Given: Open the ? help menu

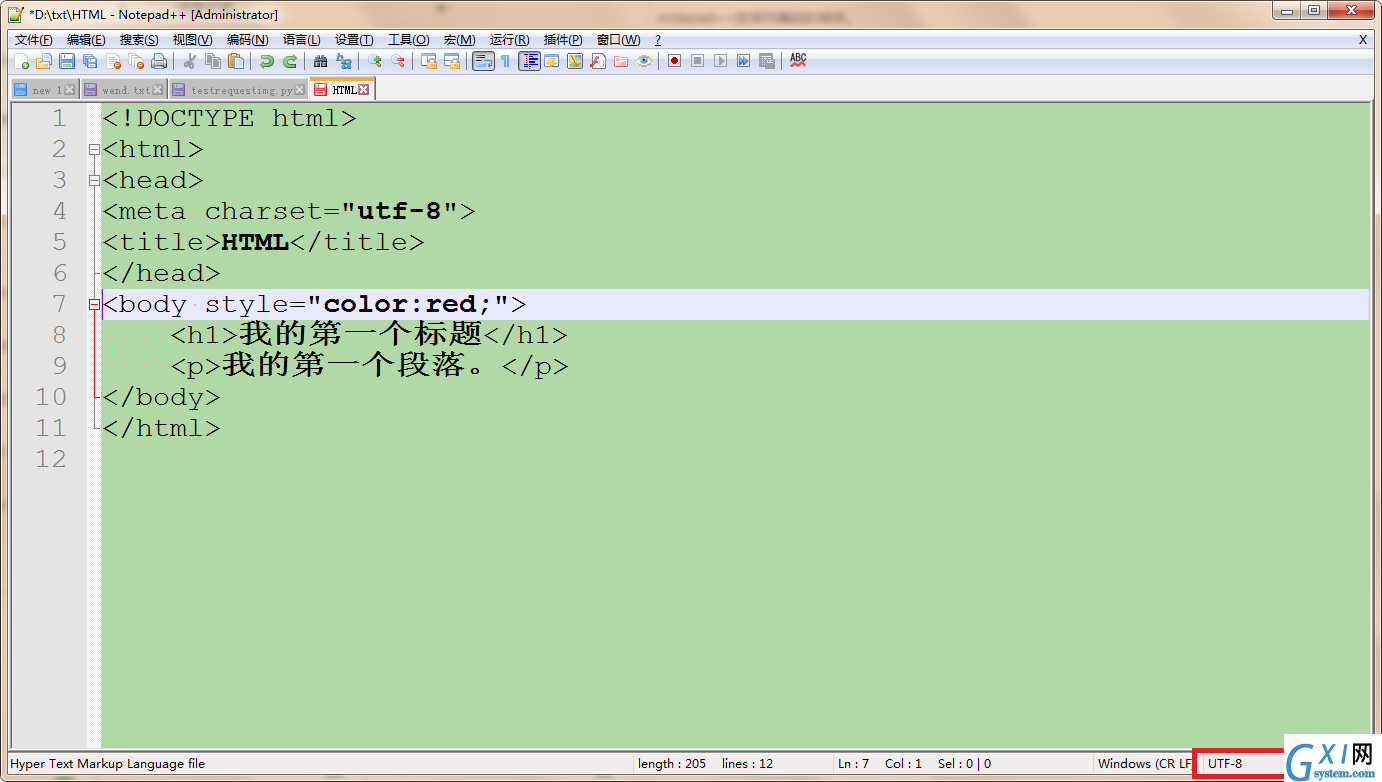Looking at the screenshot, I should tap(657, 40).
